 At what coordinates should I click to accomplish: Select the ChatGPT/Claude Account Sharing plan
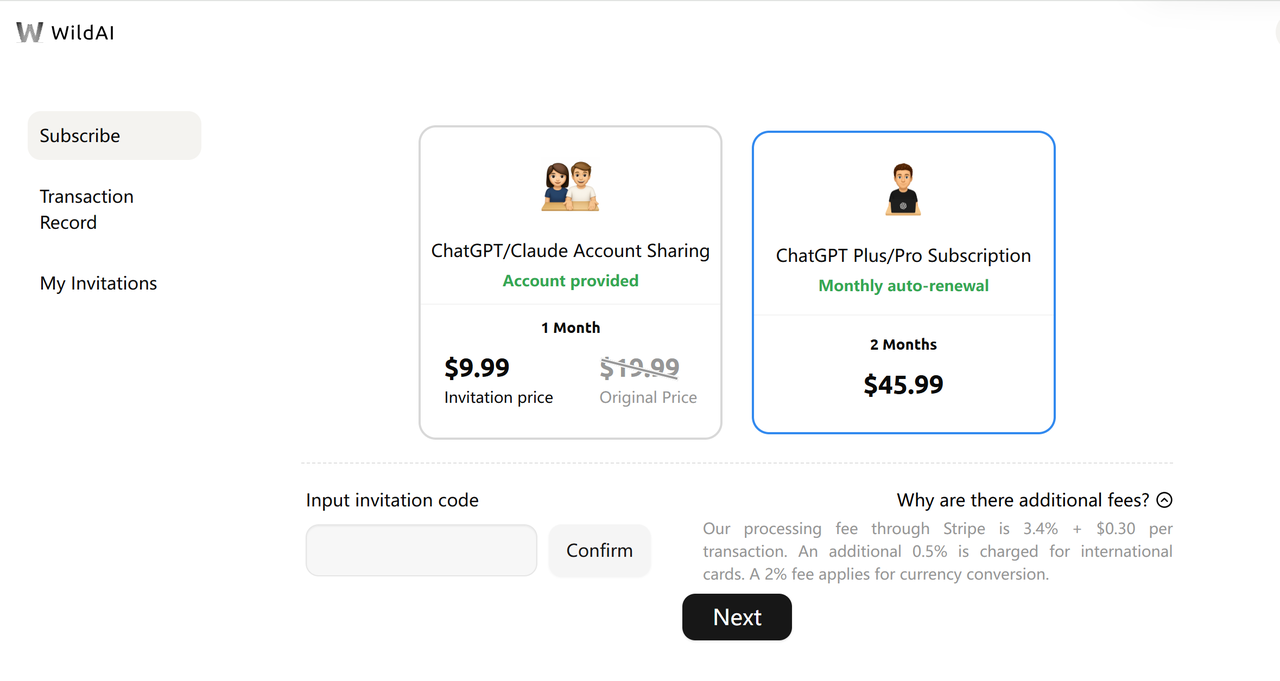[570, 251]
